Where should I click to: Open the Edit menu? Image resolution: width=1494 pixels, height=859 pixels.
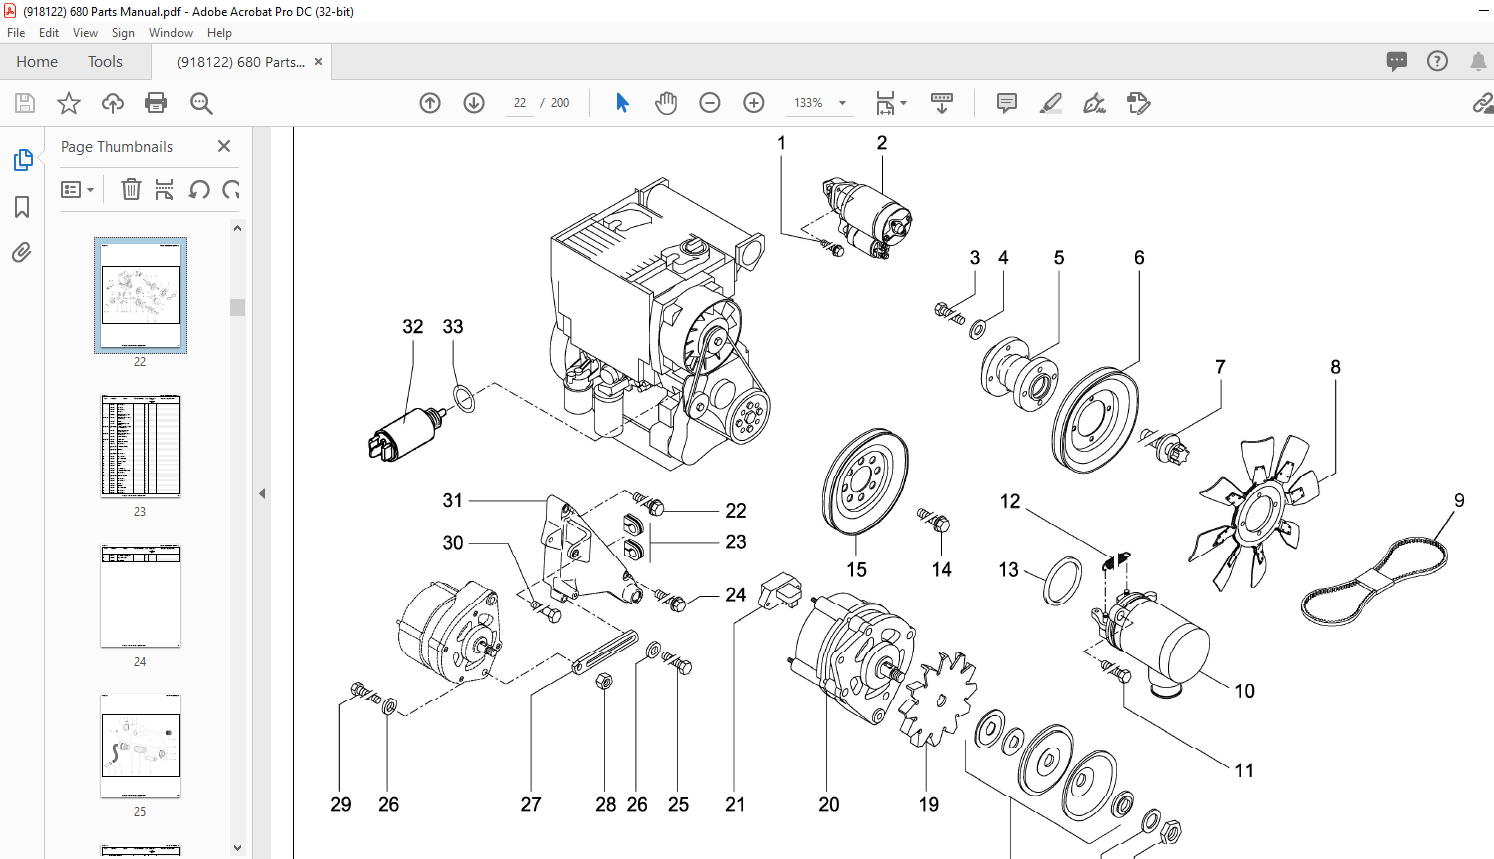(49, 33)
